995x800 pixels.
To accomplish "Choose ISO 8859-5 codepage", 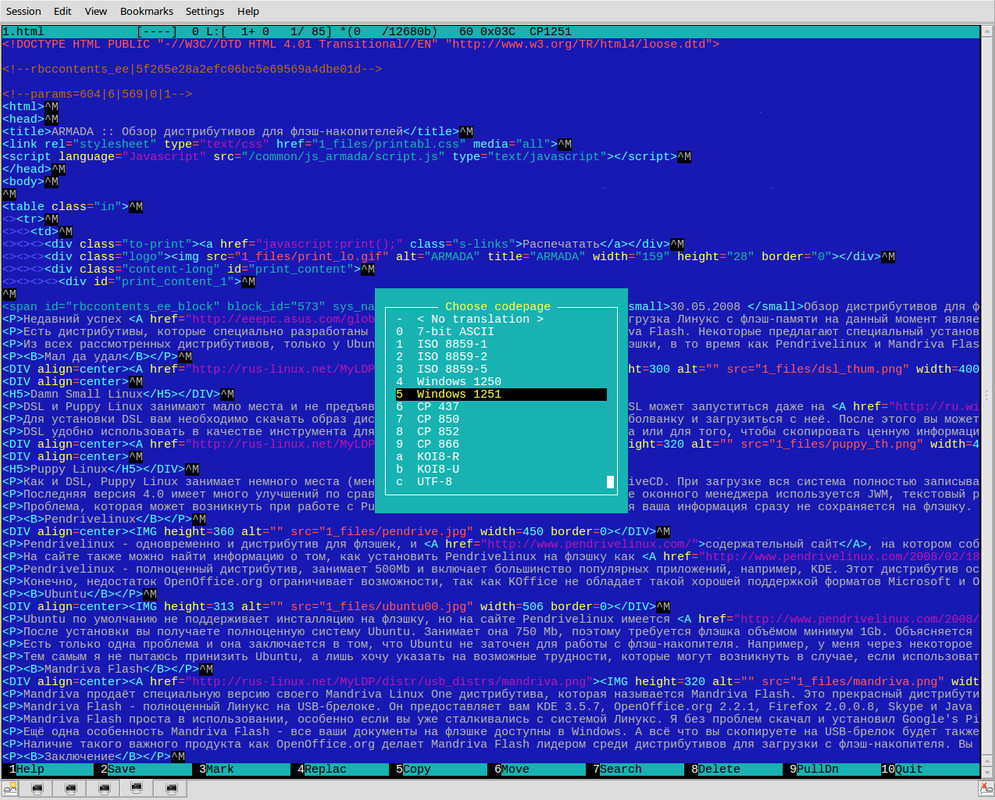I will 501,369.
